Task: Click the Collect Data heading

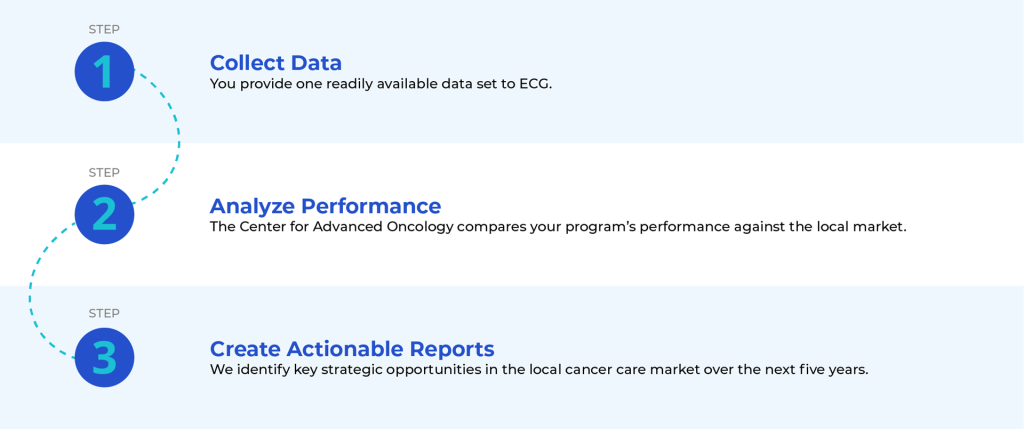Action: (276, 63)
